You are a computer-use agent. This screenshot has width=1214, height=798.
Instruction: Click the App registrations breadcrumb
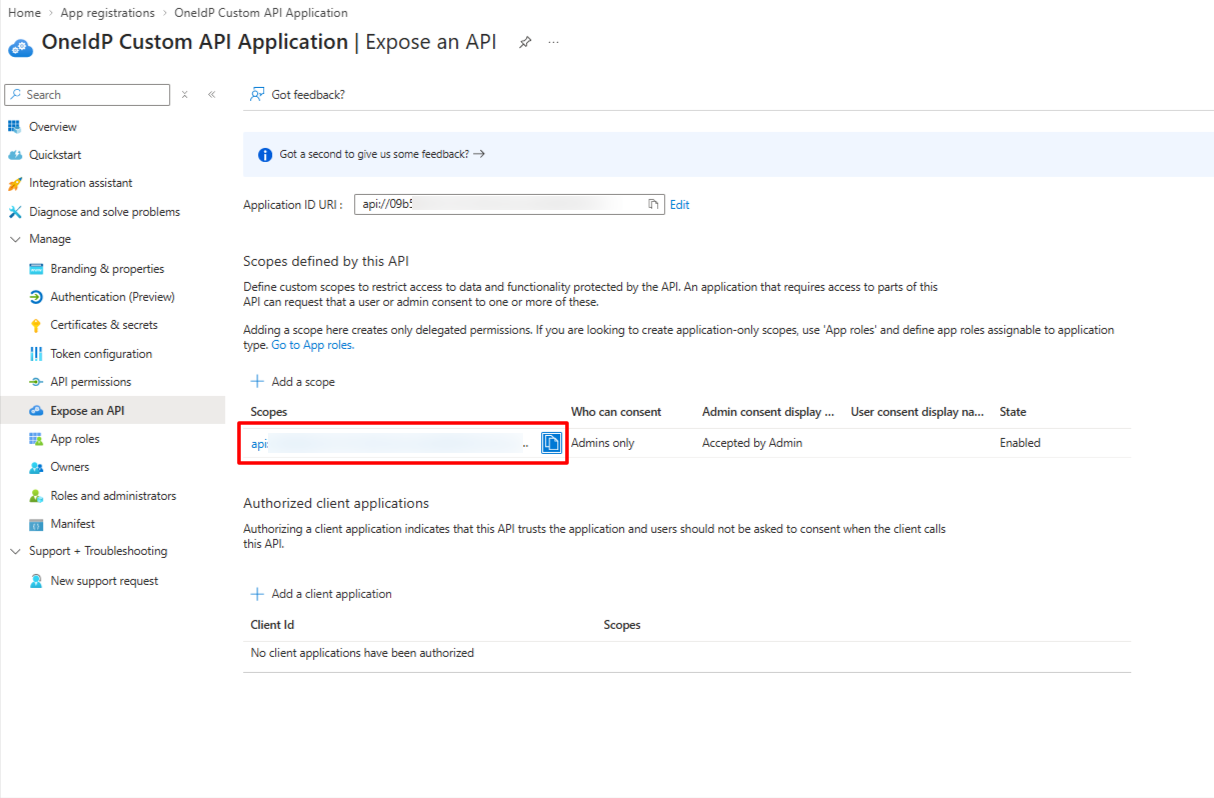tap(107, 13)
